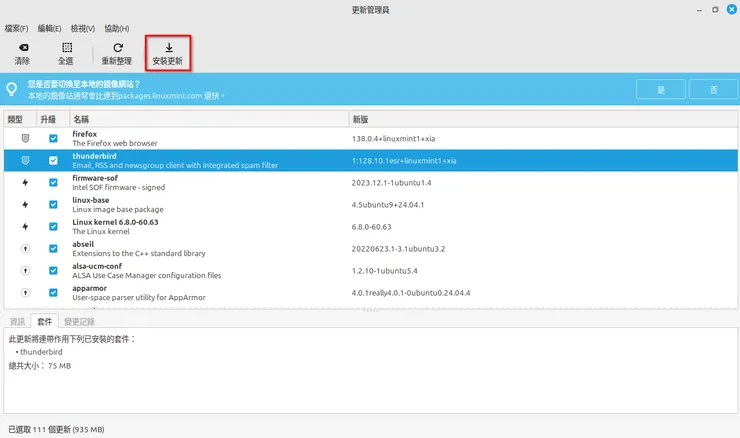This screenshot has width=740, height=438.
Task: Select the Linux kernel 6.8.0-60.63 name
Action: pos(115,222)
